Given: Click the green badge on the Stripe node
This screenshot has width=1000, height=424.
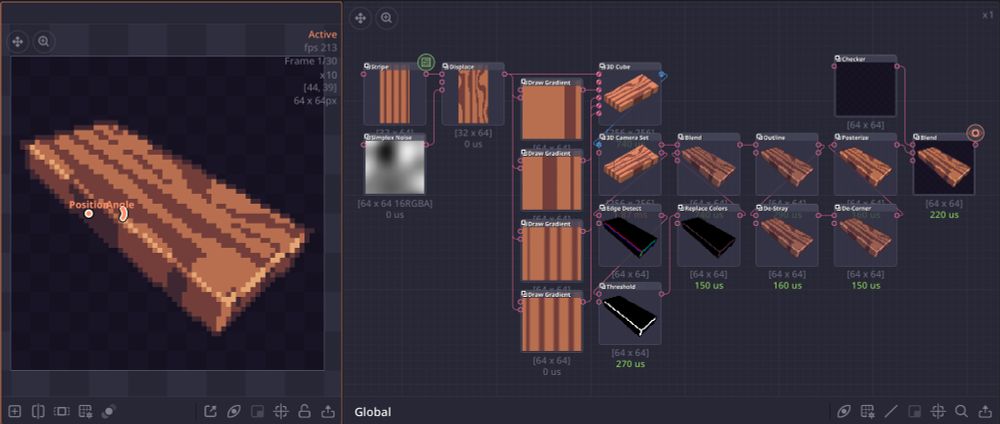Looking at the screenshot, I should click(x=426, y=62).
